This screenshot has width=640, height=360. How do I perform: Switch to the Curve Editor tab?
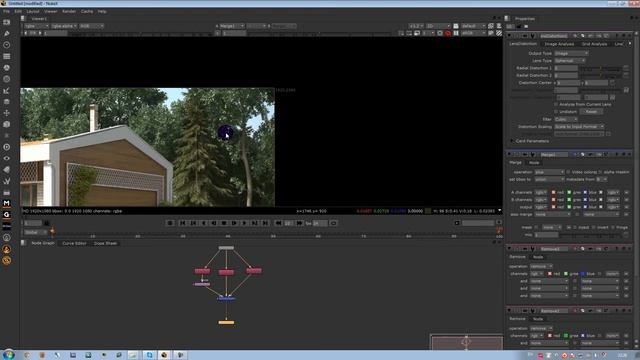click(74, 243)
